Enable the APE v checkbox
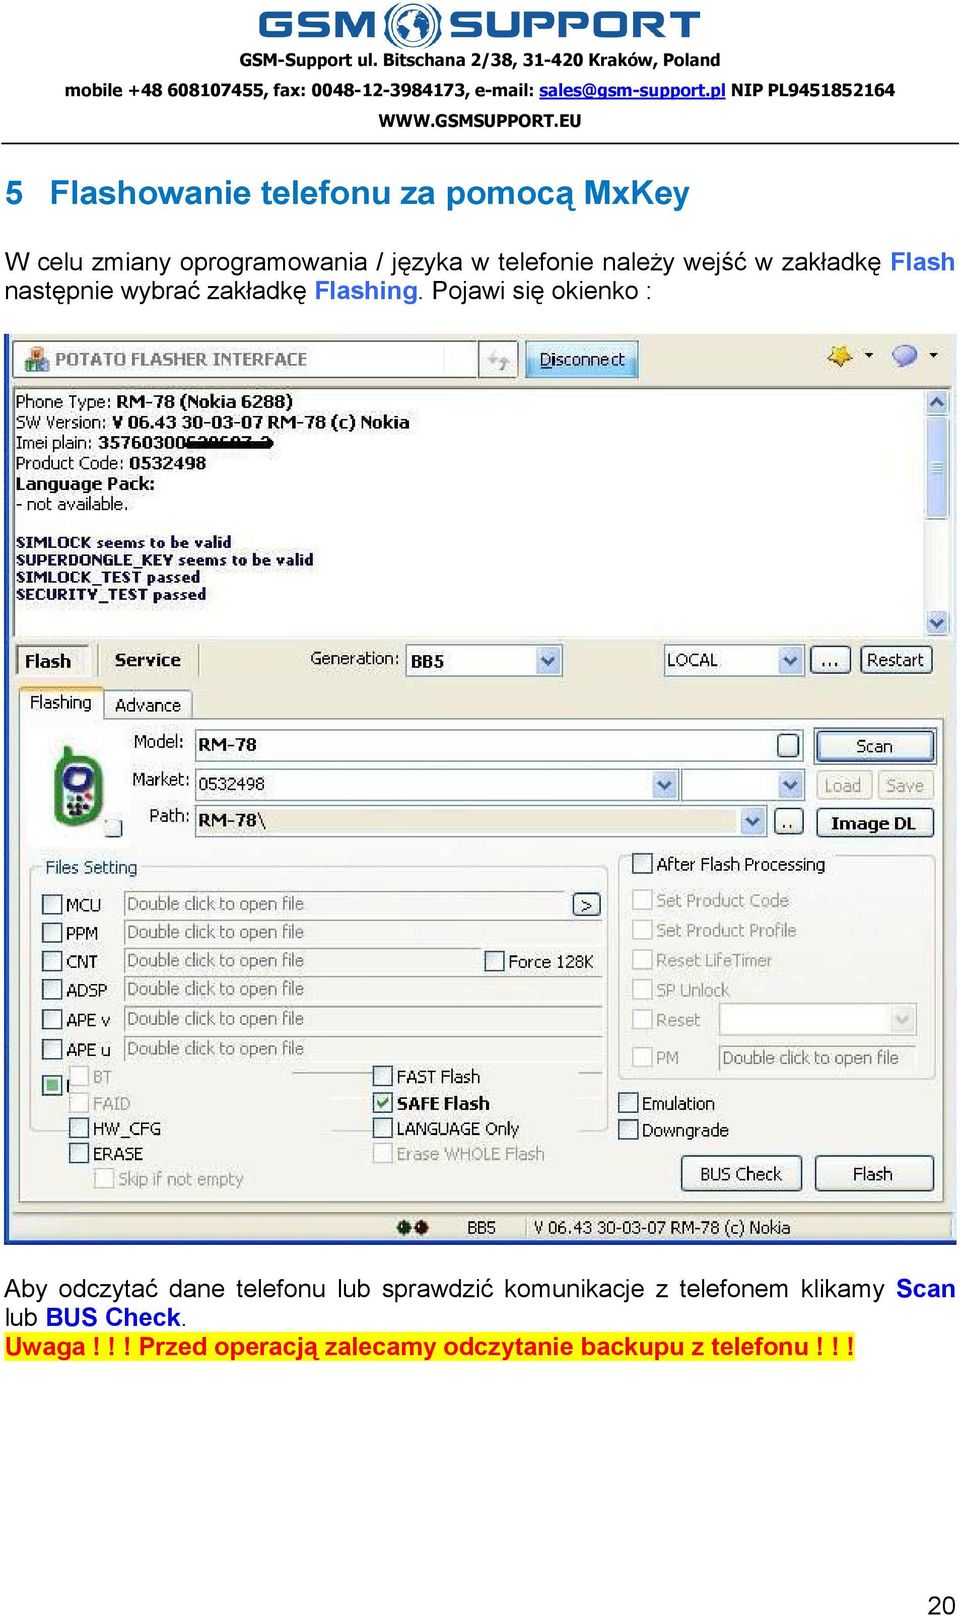The height and width of the screenshot is (1616, 960). click(53, 1020)
